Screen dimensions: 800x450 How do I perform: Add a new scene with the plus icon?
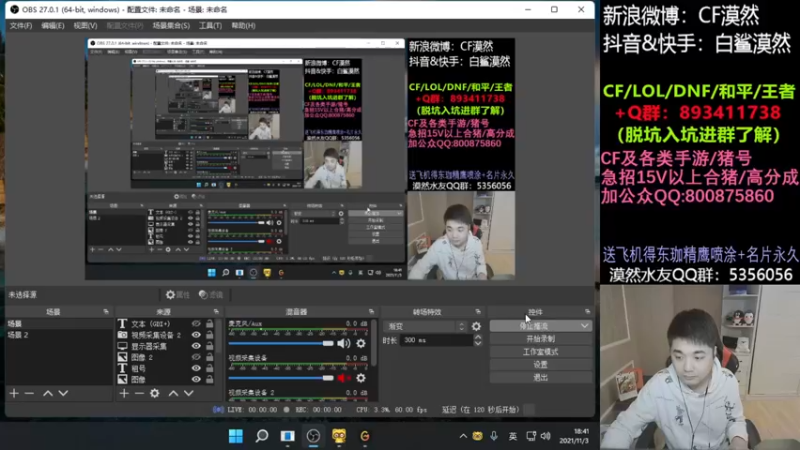pyautogui.click(x=14, y=393)
